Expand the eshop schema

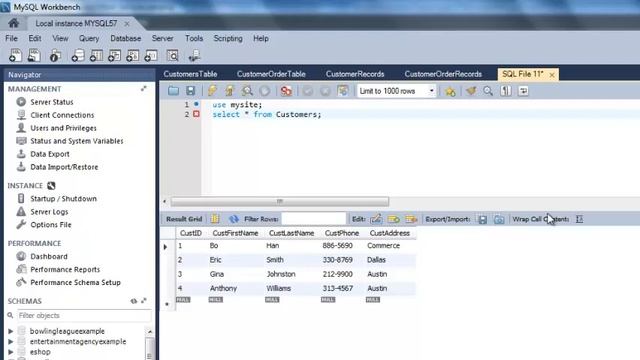11,352
